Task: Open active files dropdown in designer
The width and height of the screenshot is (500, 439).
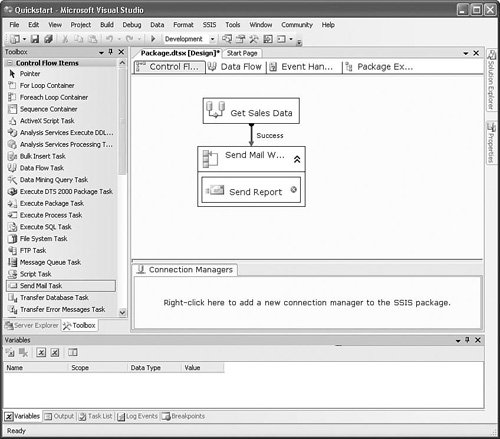Action: (x=466, y=53)
